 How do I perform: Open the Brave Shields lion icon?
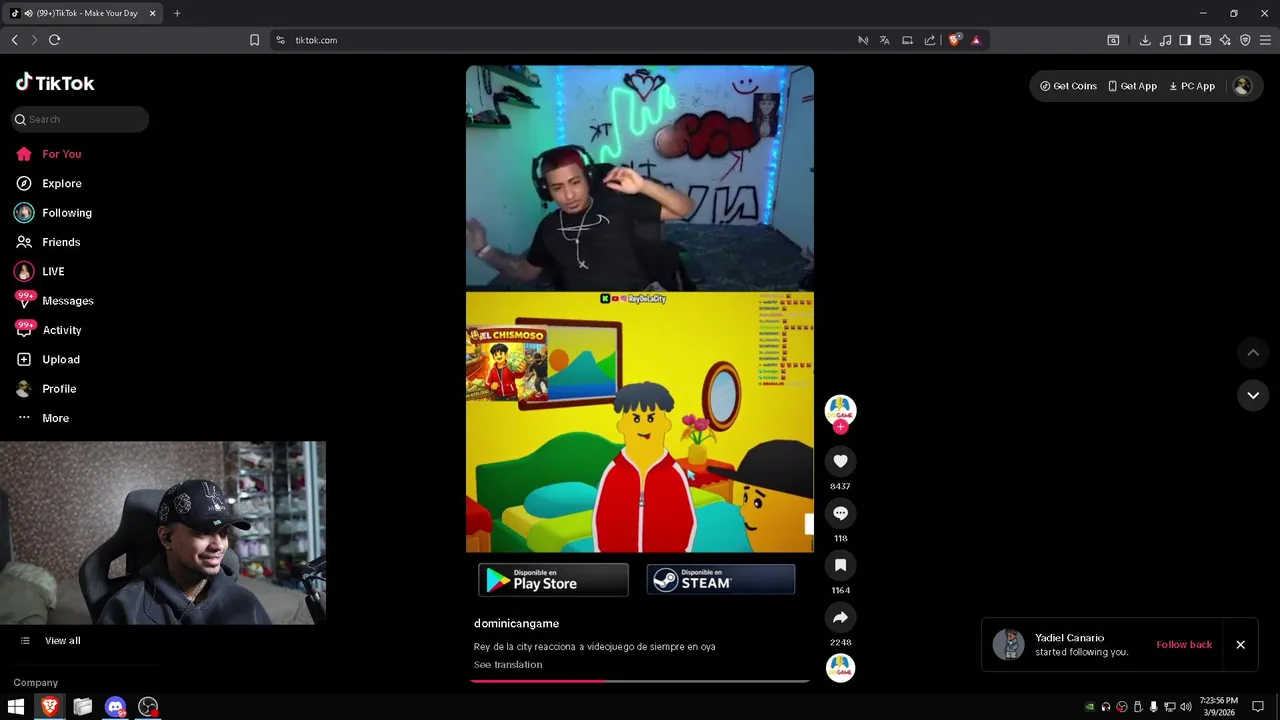[954, 40]
